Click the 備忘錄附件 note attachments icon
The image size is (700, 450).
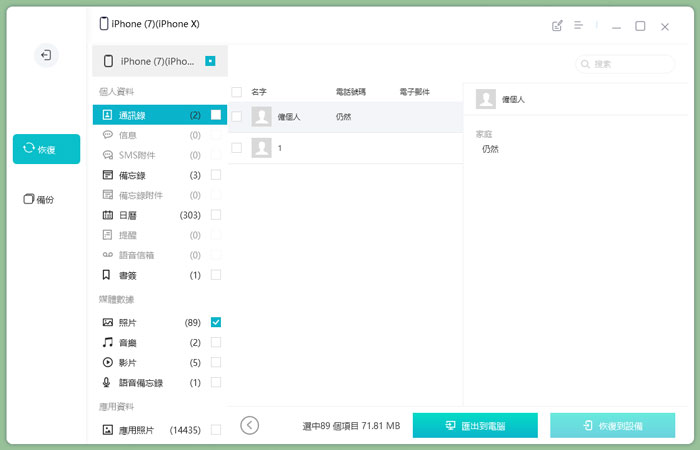tap(108, 195)
